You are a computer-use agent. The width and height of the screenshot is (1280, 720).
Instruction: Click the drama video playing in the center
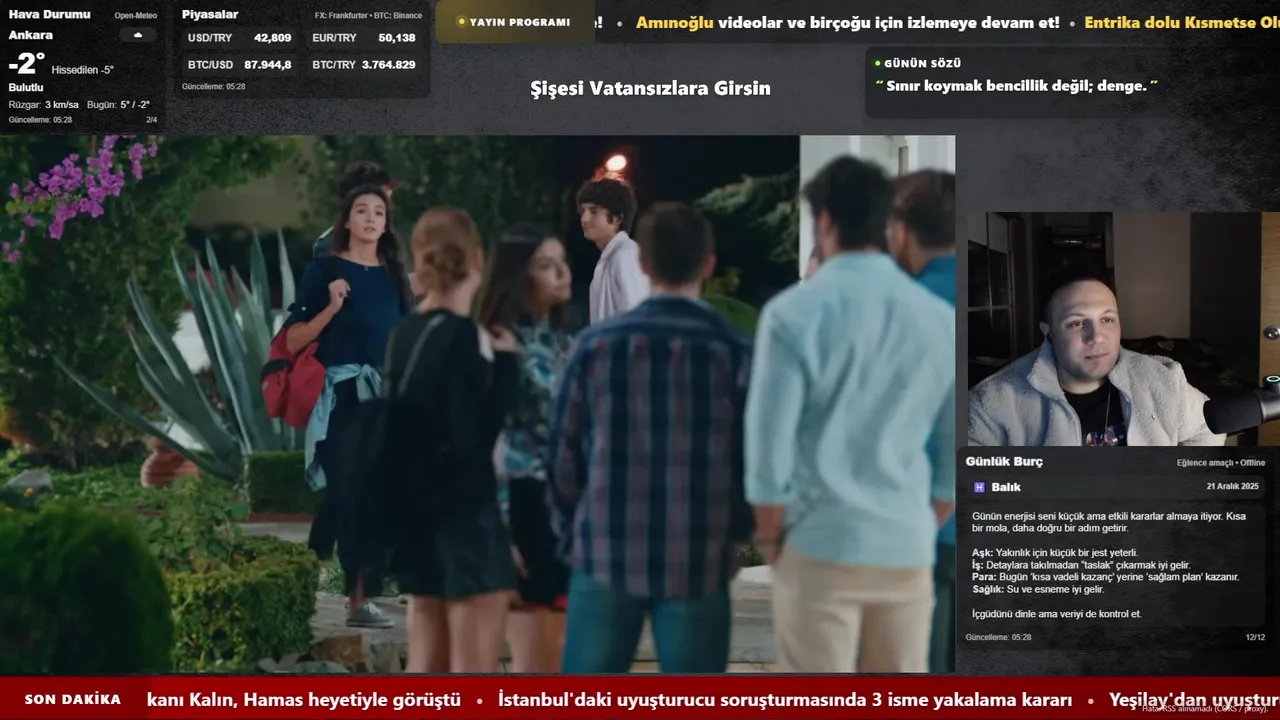pyautogui.click(x=477, y=404)
